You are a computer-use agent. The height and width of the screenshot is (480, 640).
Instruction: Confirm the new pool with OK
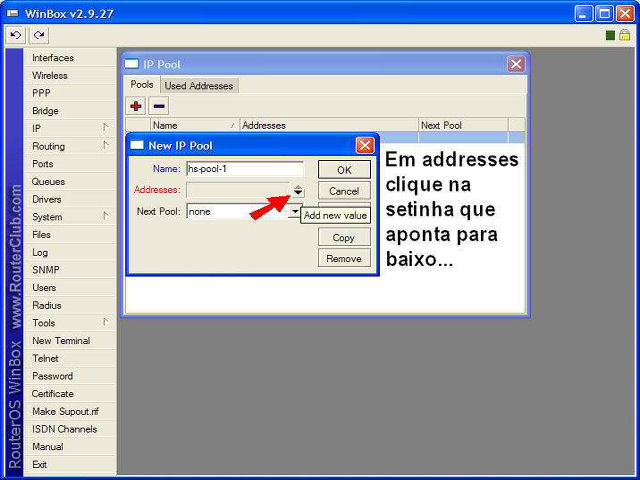(x=344, y=170)
